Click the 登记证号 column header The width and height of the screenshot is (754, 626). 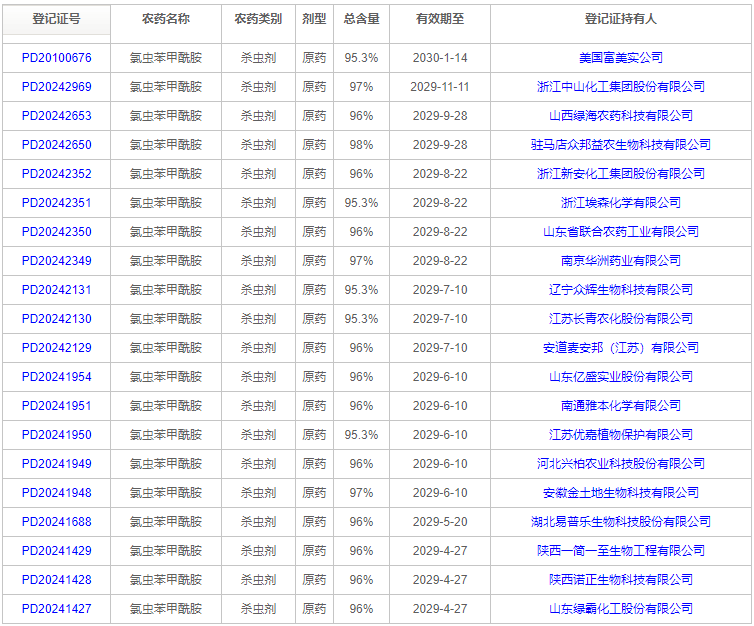coord(56,19)
